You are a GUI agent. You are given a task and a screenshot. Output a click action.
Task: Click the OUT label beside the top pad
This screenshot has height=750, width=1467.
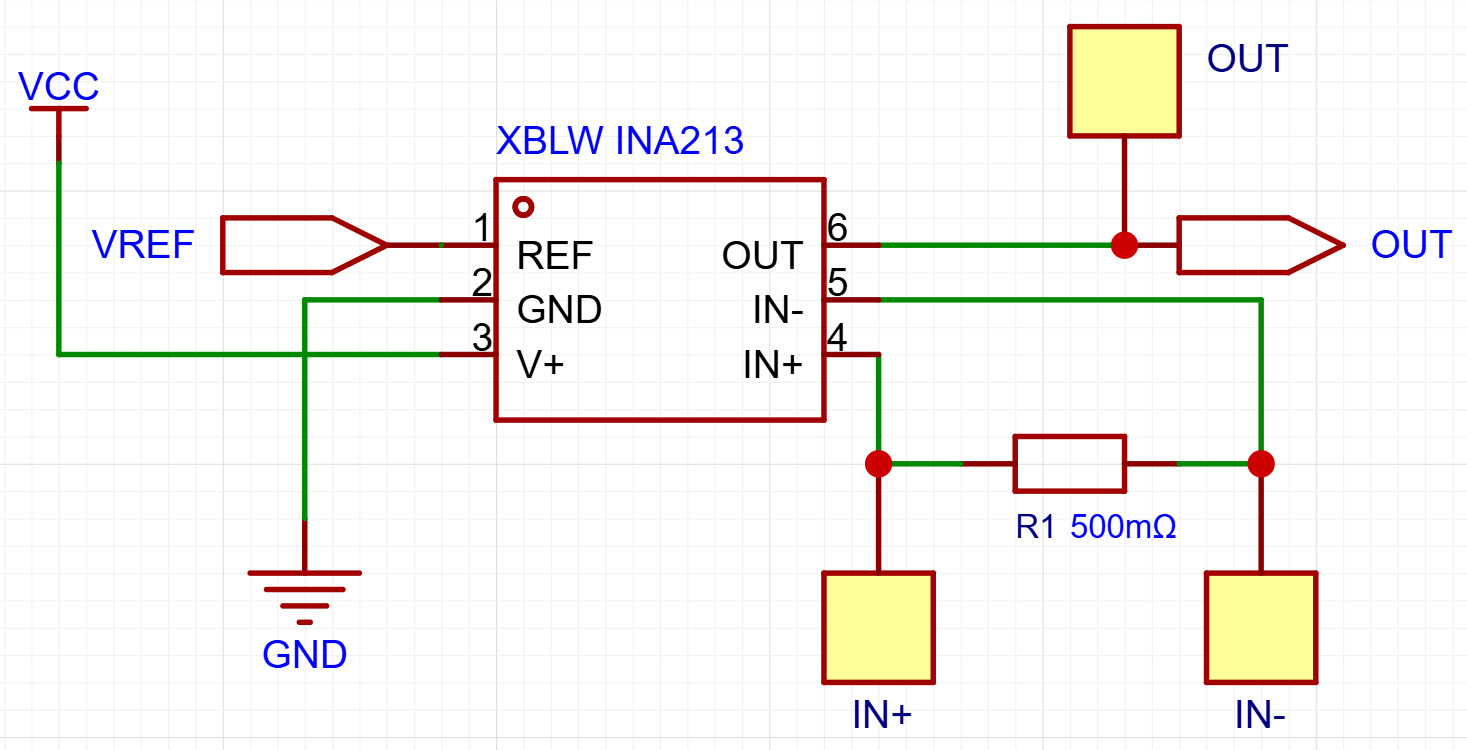click(x=1247, y=59)
